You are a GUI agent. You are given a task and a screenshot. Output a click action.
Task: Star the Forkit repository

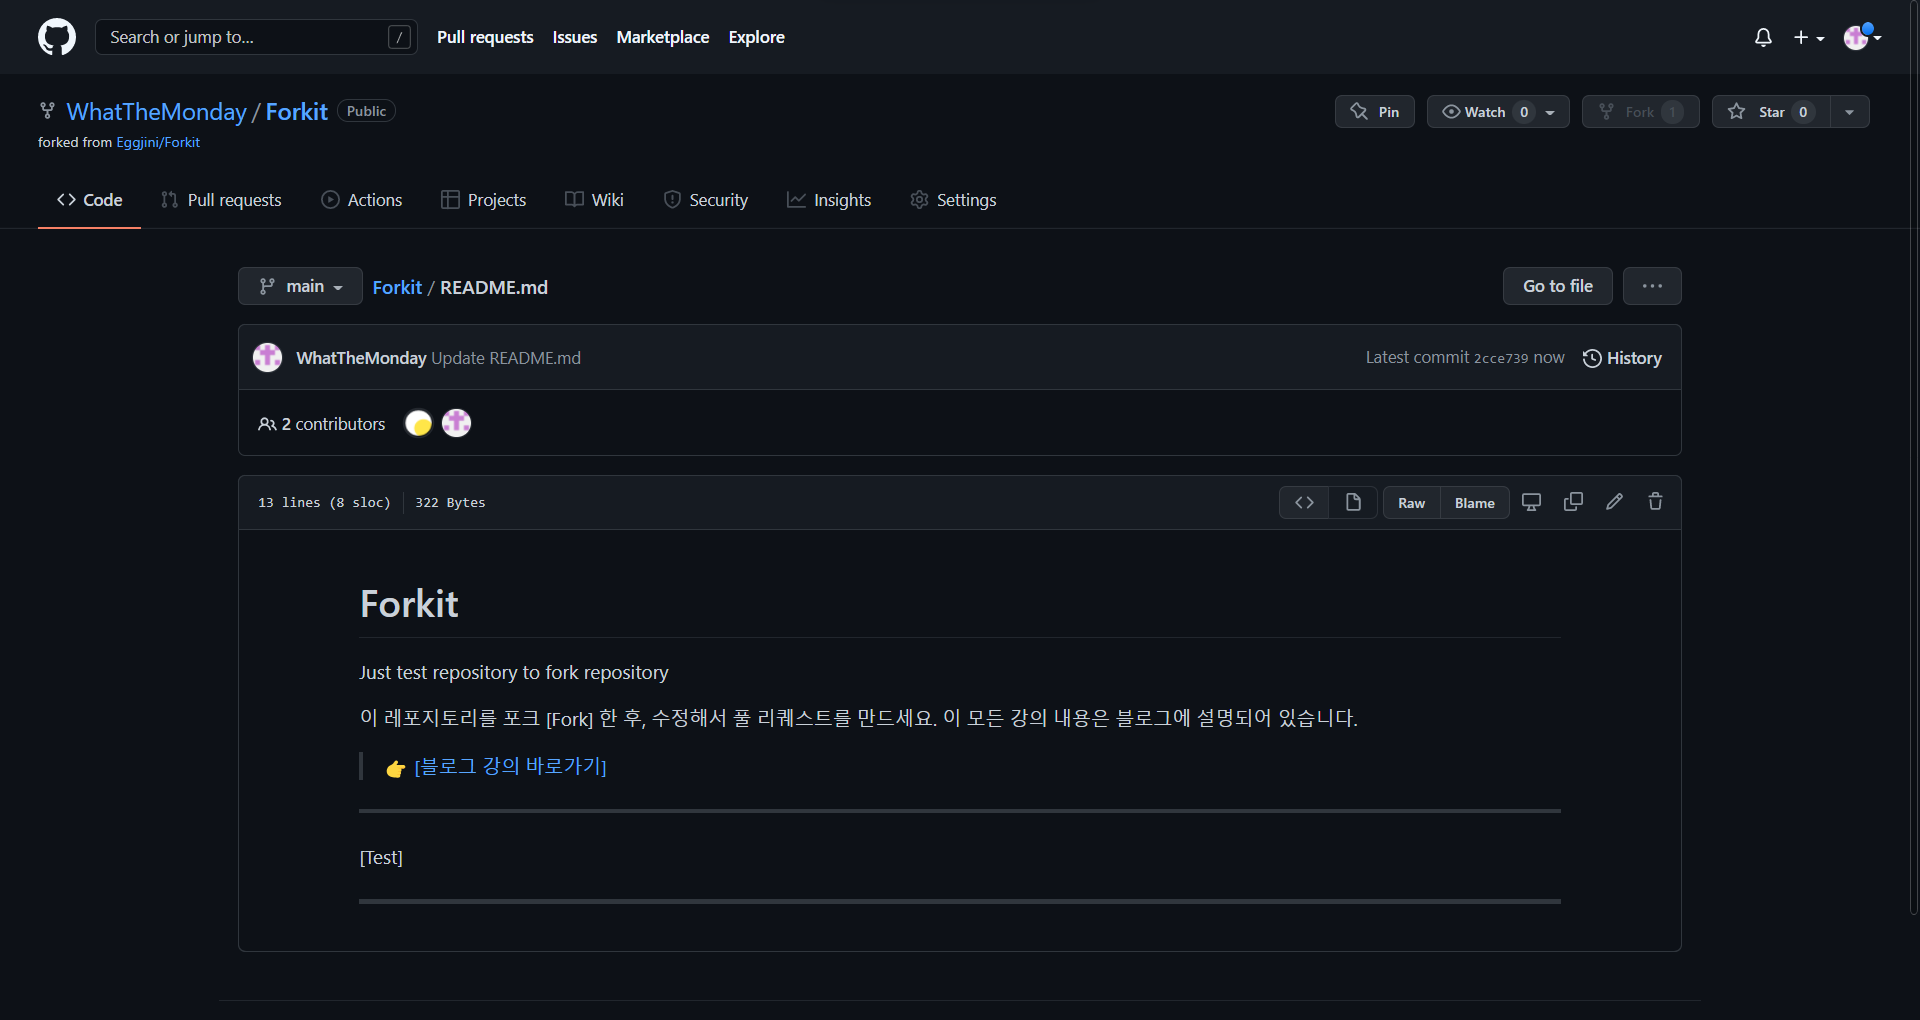(x=1771, y=112)
